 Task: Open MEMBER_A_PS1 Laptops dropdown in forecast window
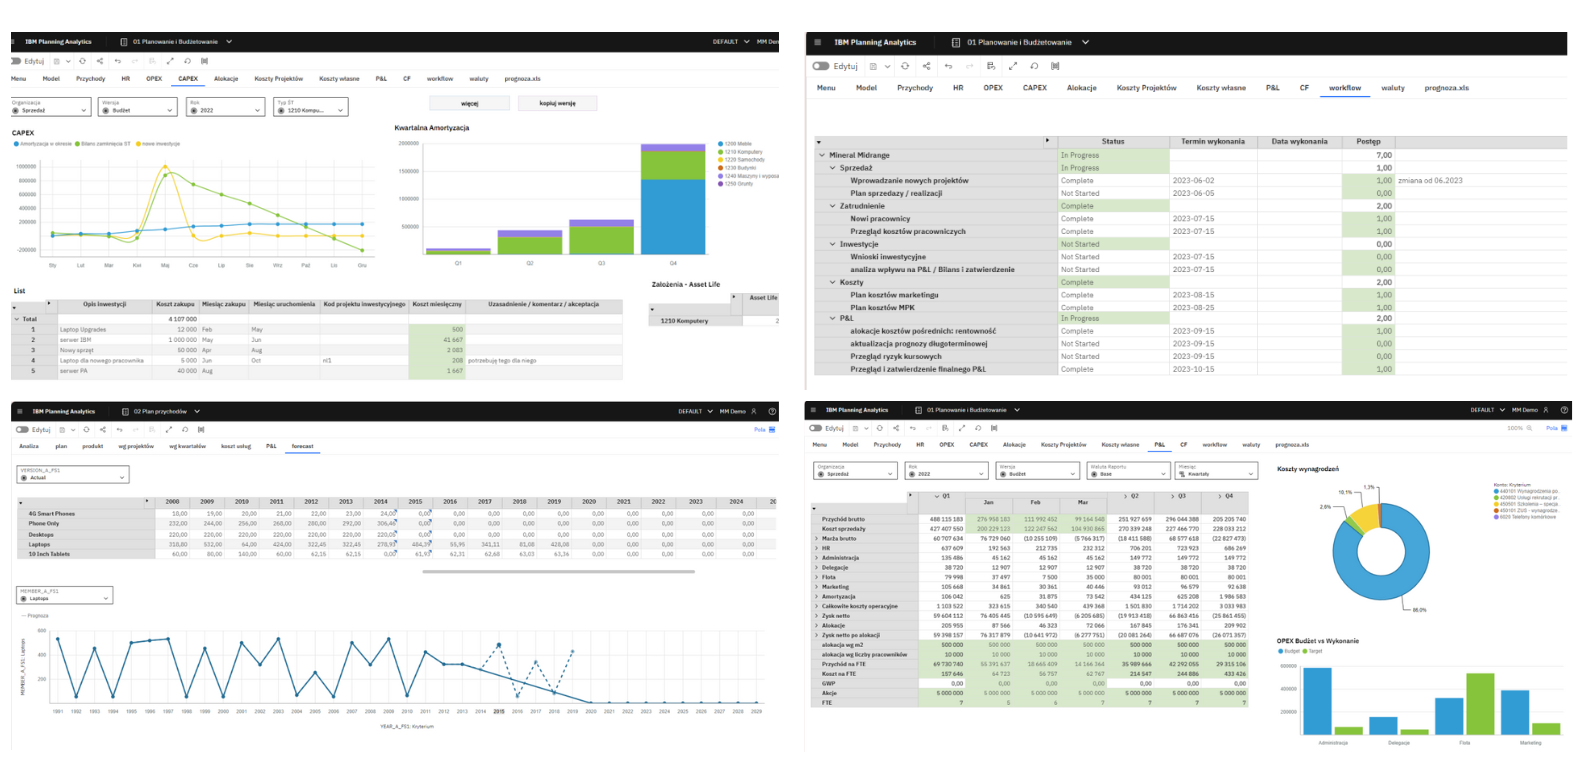65,596
